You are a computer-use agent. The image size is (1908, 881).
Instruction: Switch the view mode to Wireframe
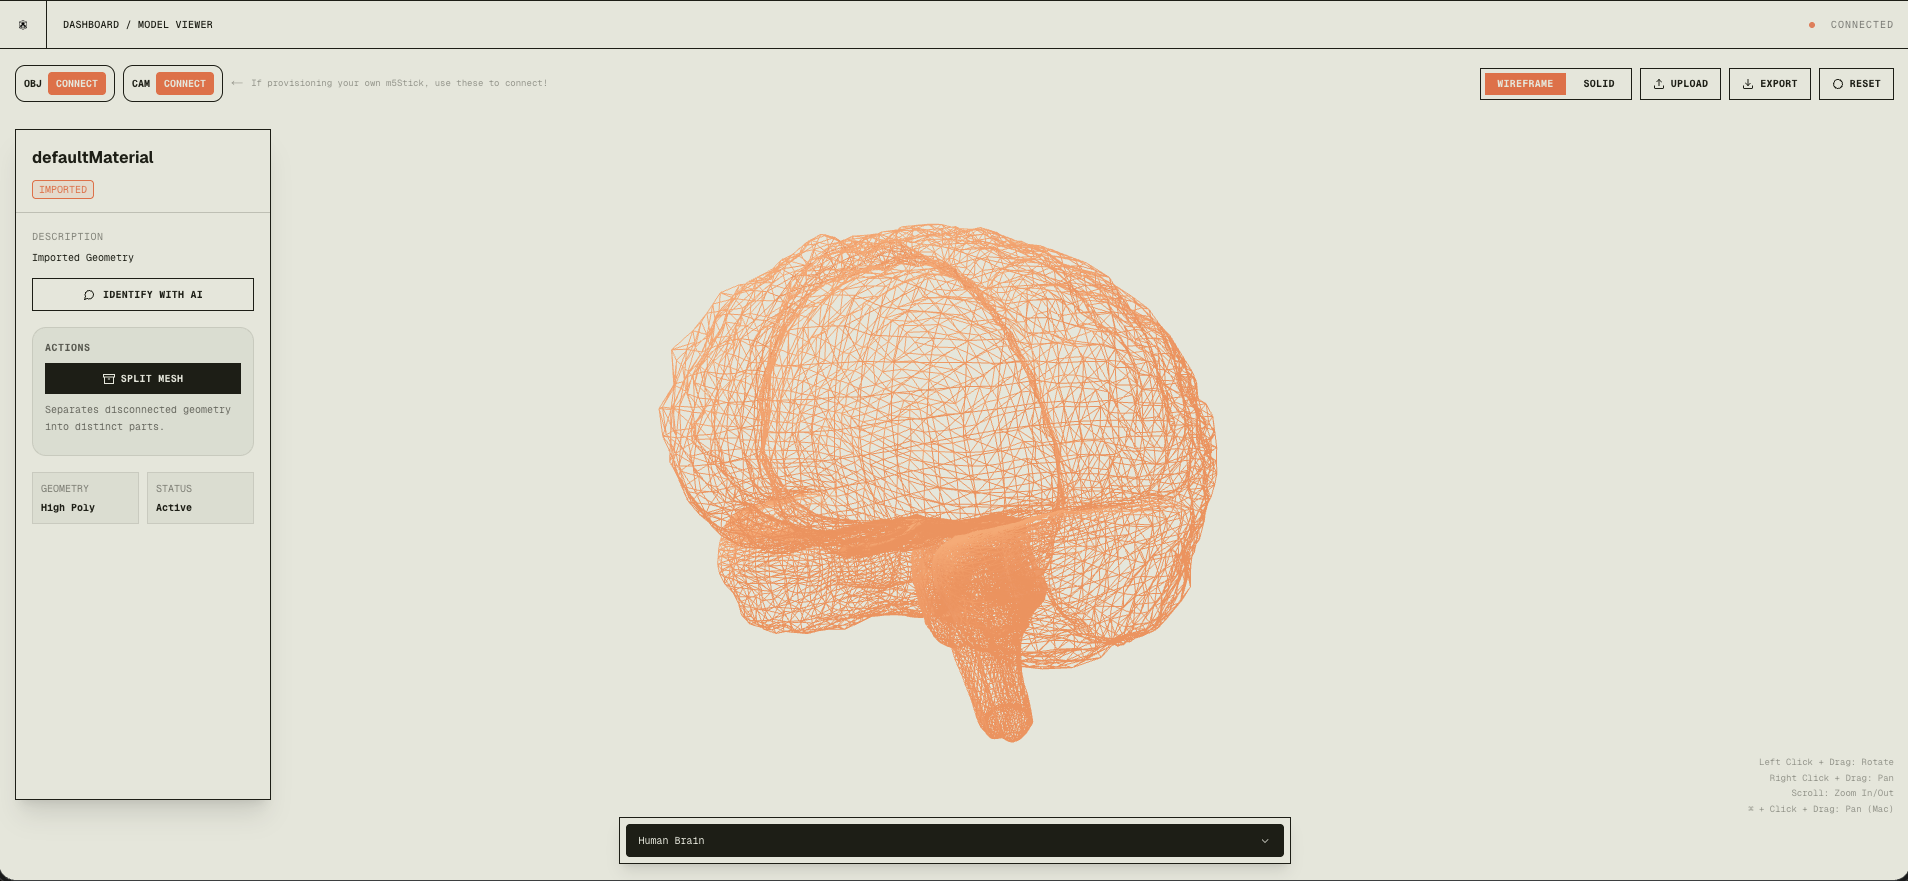1525,84
